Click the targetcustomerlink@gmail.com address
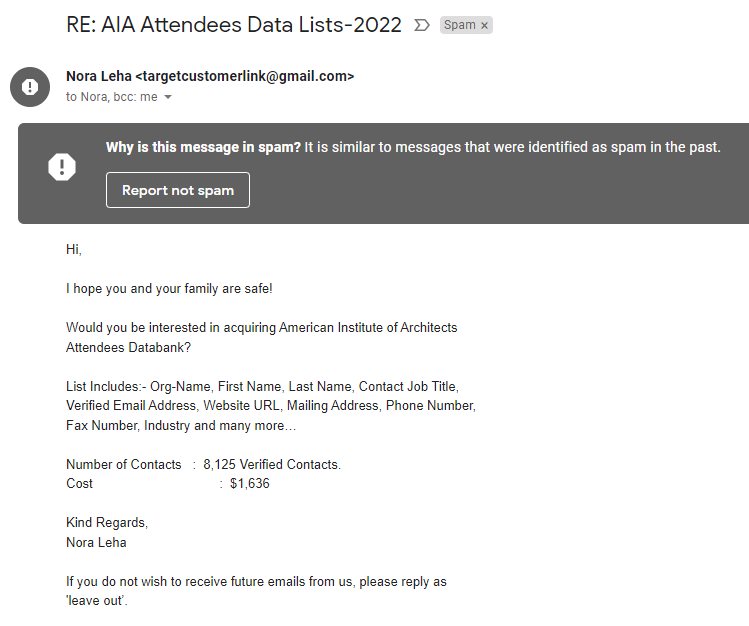This screenshot has height=626, width=749. [x=245, y=76]
